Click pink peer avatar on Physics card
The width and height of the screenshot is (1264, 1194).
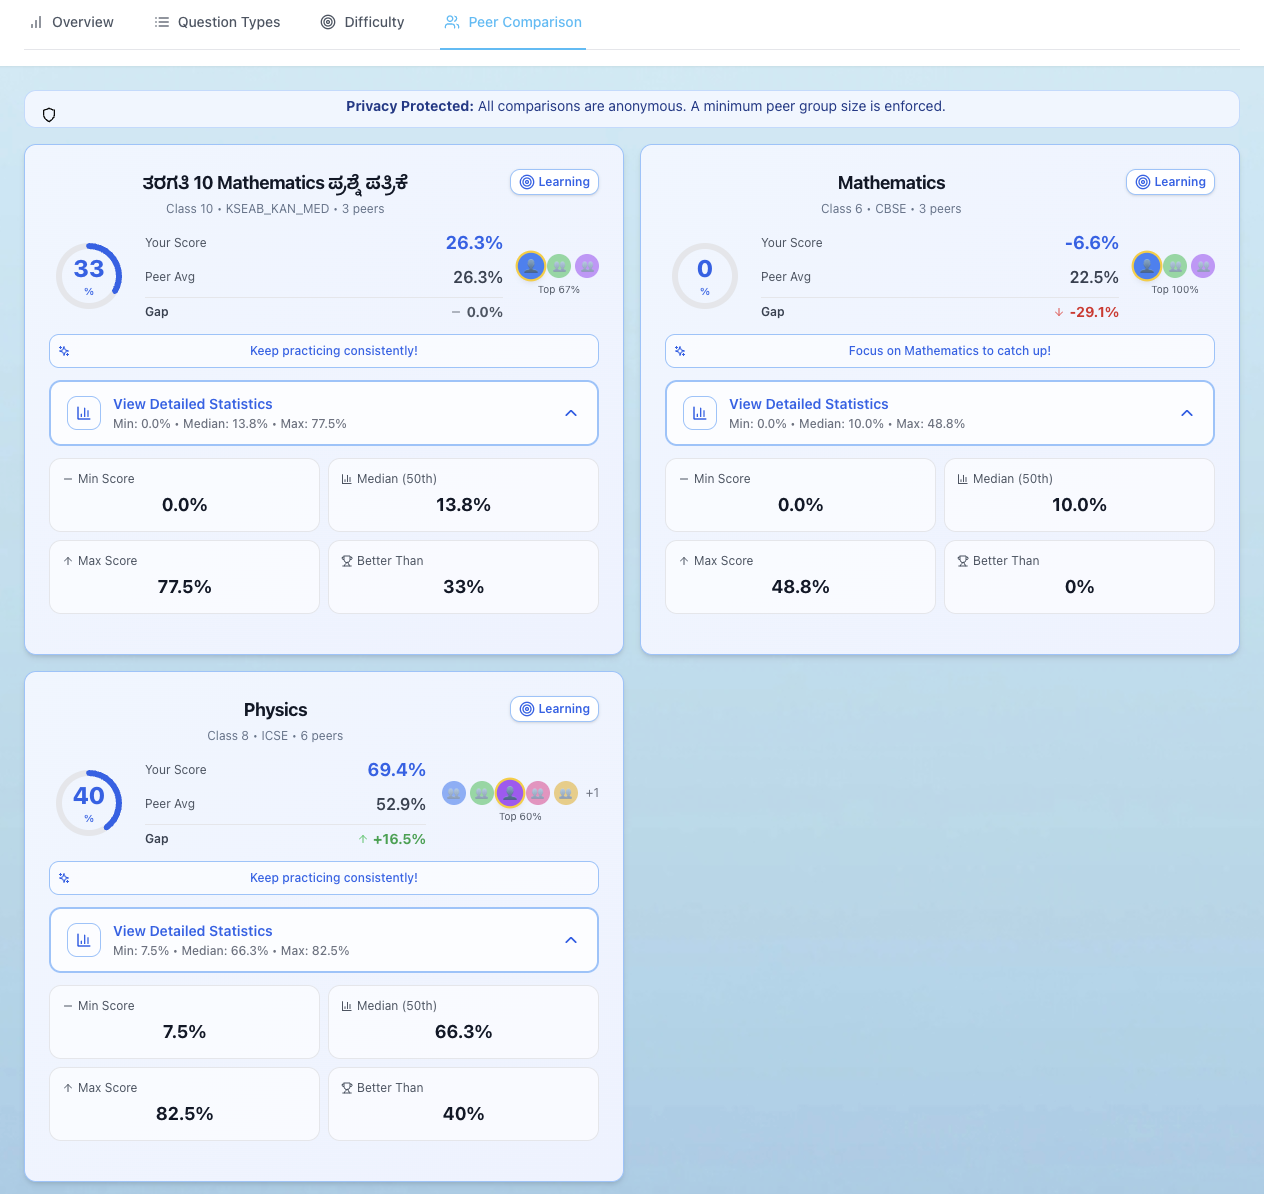click(x=538, y=793)
